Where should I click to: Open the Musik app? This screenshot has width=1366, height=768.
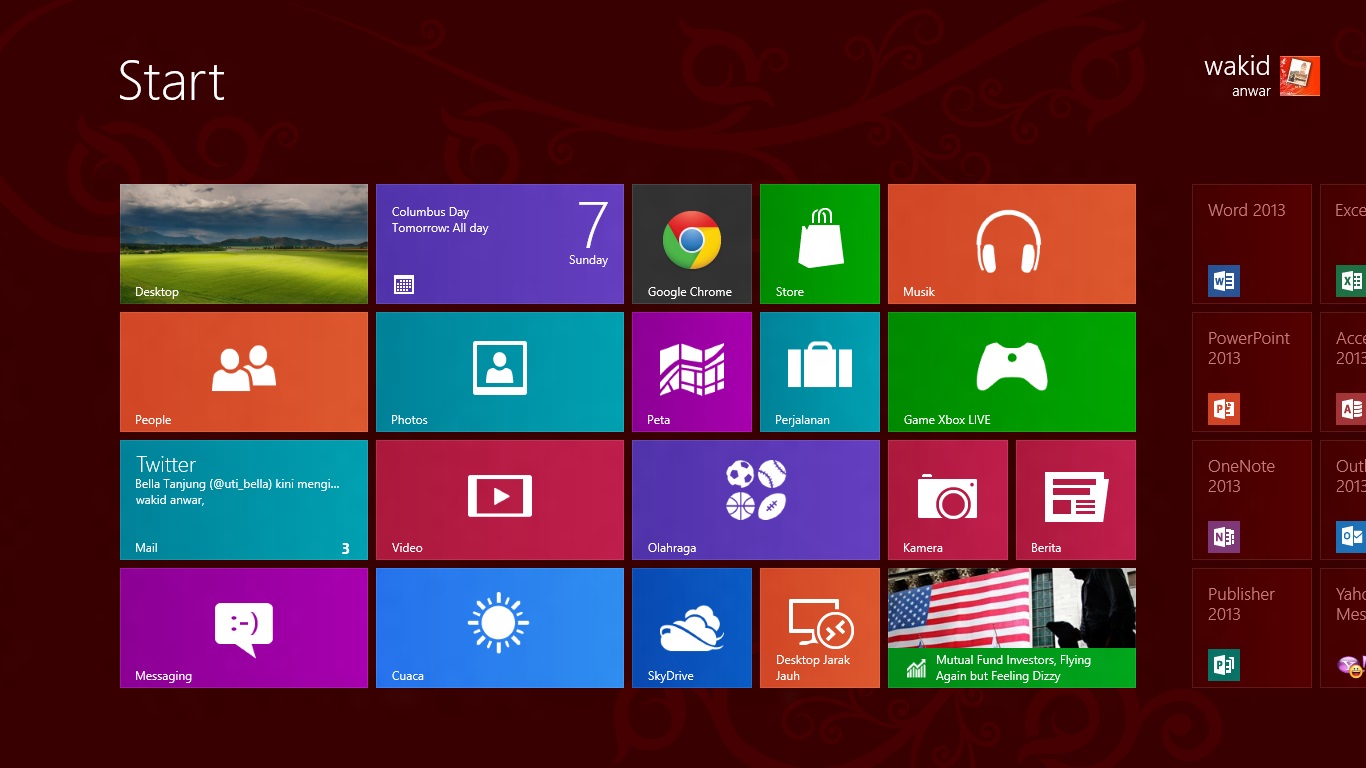click(1010, 243)
